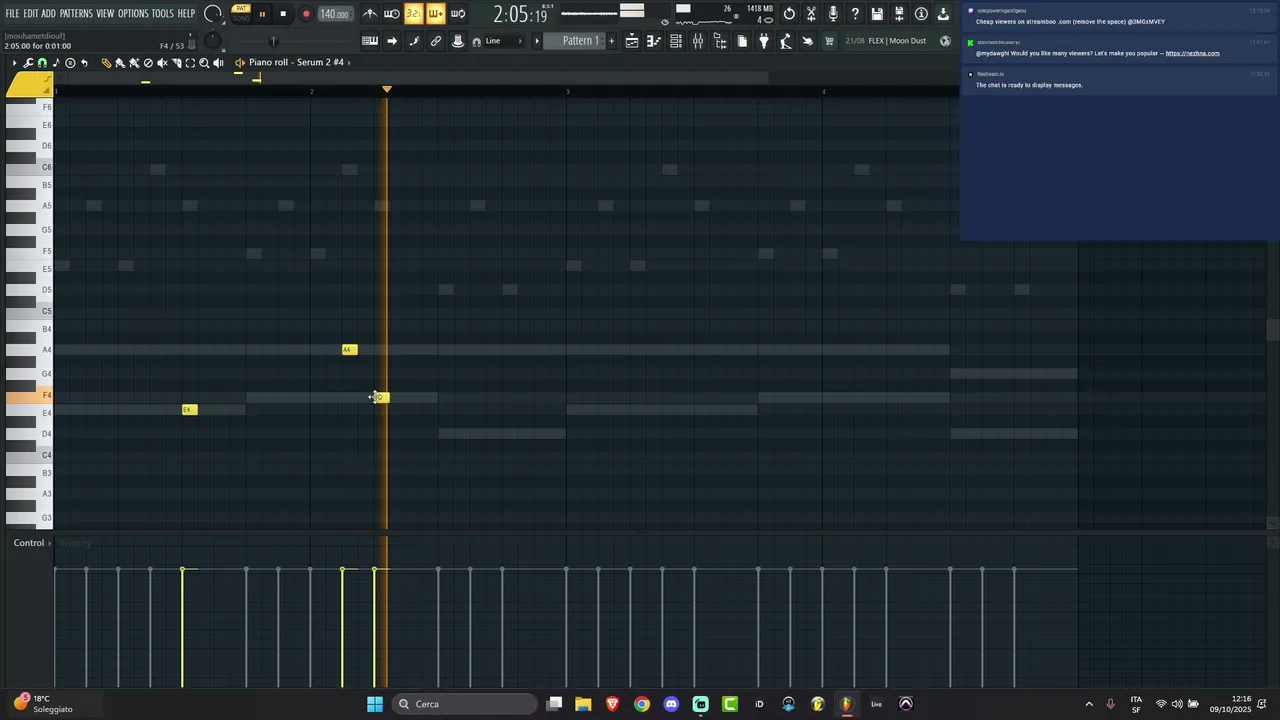The height and width of the screenshot is (720, 1280).
Task: Toggle the piano roll magnet snap
Action: [x=42, y=63]
